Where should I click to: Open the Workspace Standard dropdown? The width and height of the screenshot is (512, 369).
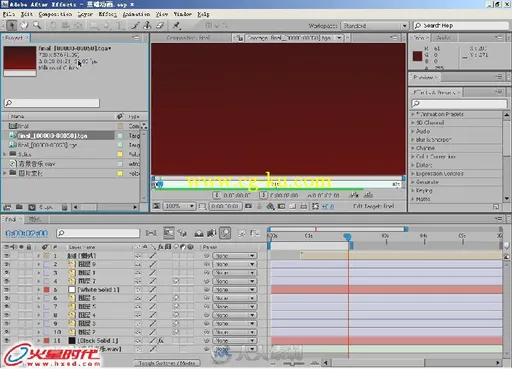375,26
